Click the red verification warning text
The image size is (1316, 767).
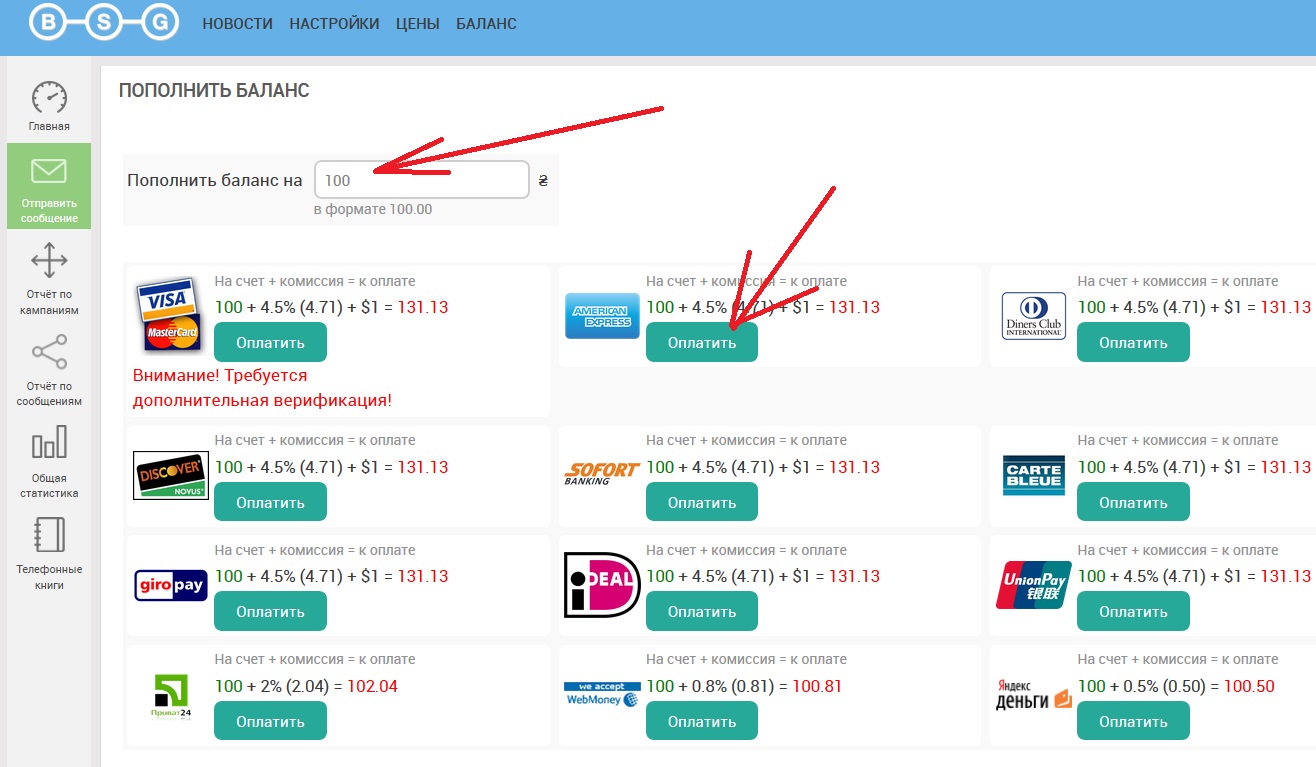click(x=262, y=388)
